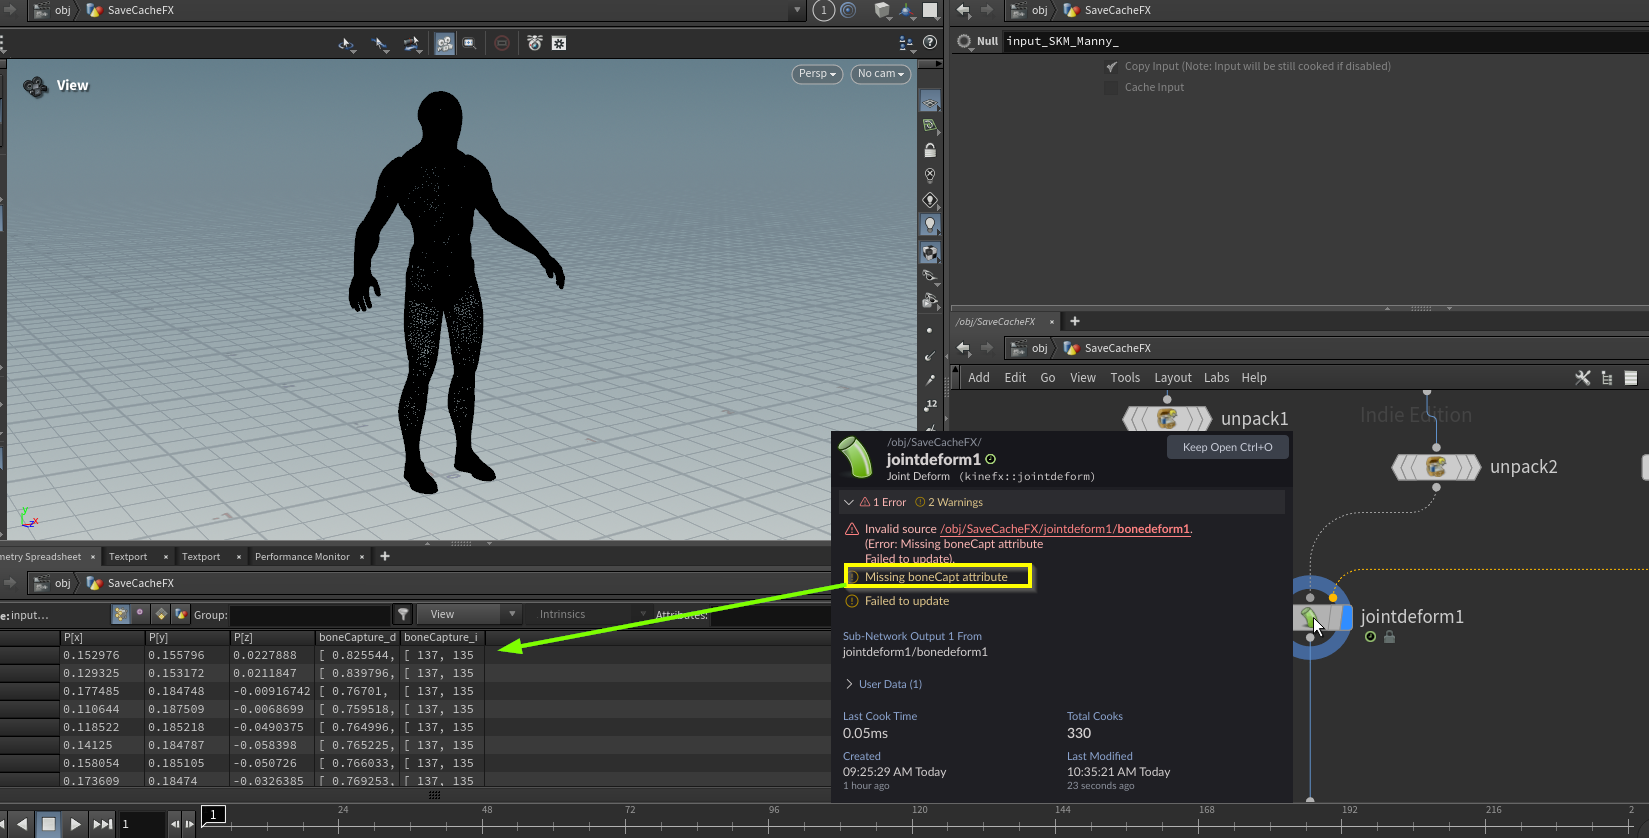Enable the Cache Input checkbox

pyautogui.click(x=1111, y=88)
